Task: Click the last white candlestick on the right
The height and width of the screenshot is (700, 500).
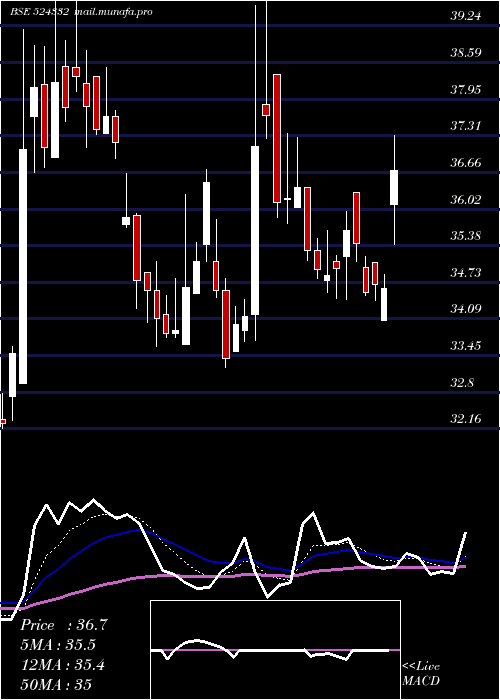Action: pos(394,188)
